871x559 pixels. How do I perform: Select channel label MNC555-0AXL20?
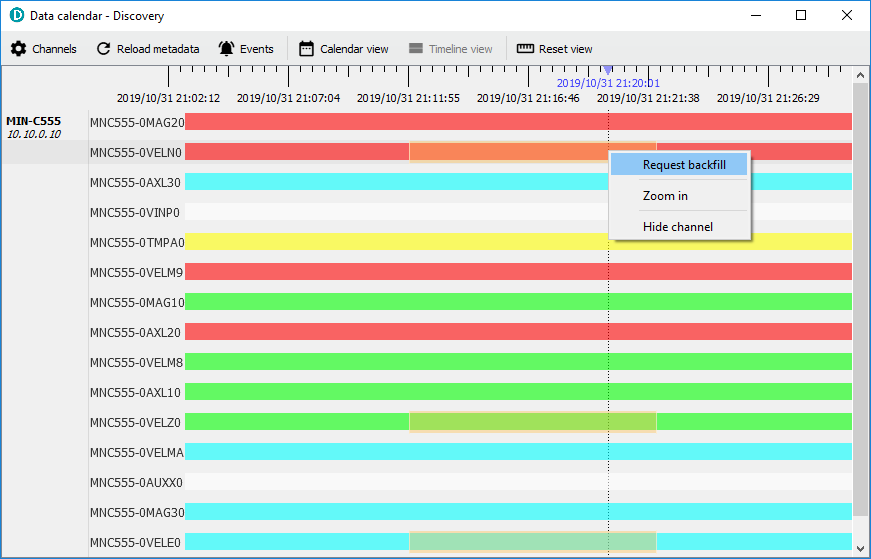(x=136, y=332)
